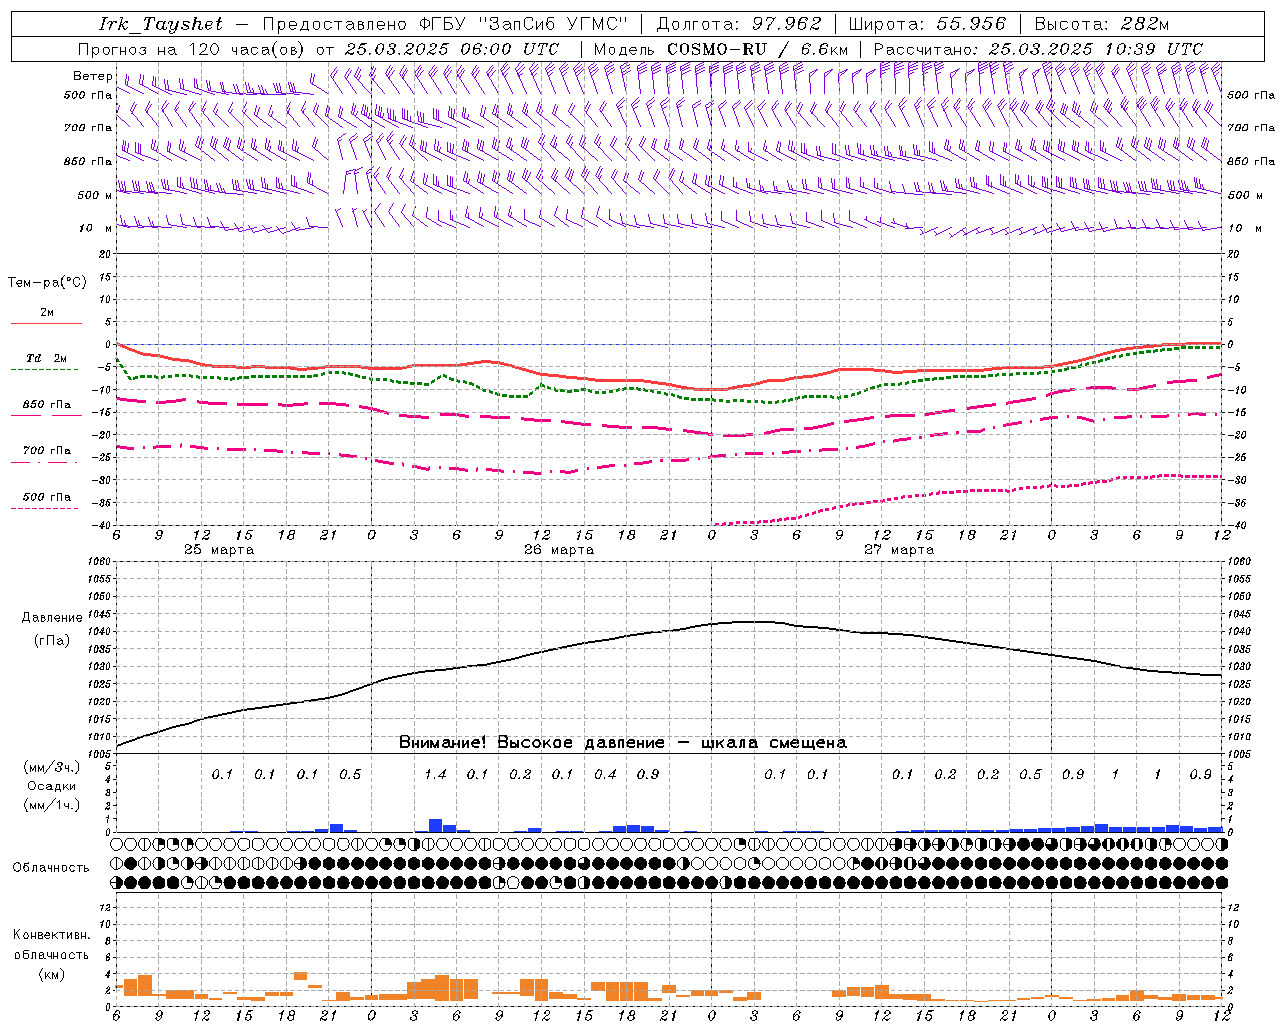Click the 26 марта date label
The image size is (1280, 1024).
(x=559, y=550)
